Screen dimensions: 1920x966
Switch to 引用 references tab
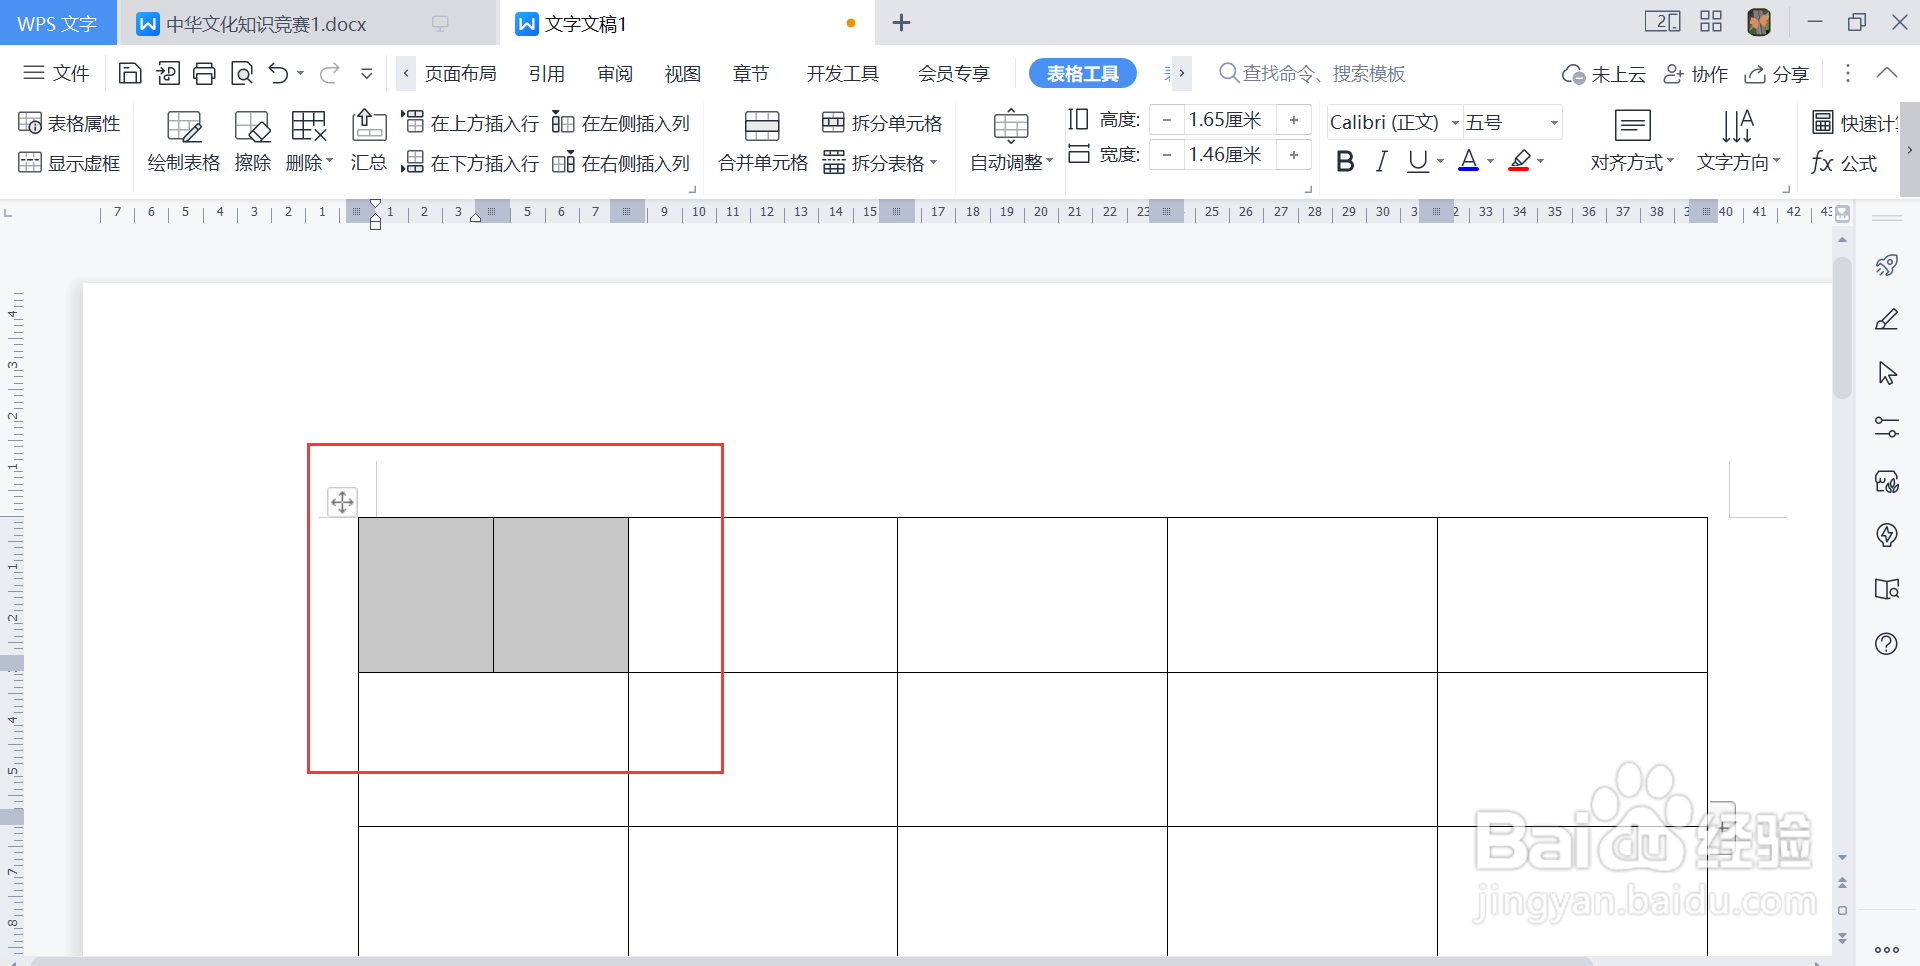pos(547,74)
